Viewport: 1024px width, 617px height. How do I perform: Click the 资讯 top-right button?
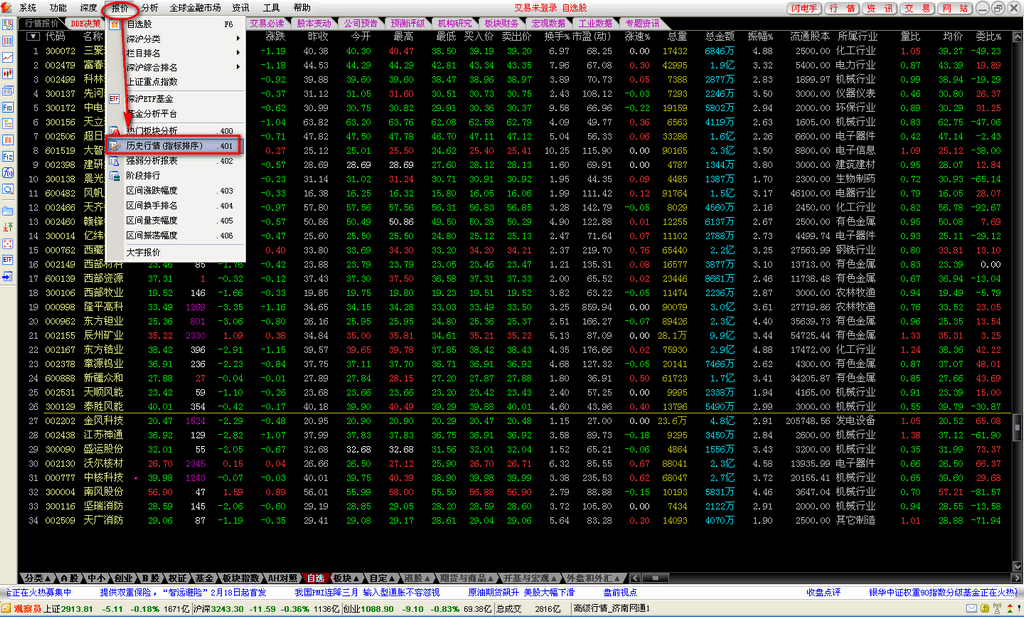point(880,8)
